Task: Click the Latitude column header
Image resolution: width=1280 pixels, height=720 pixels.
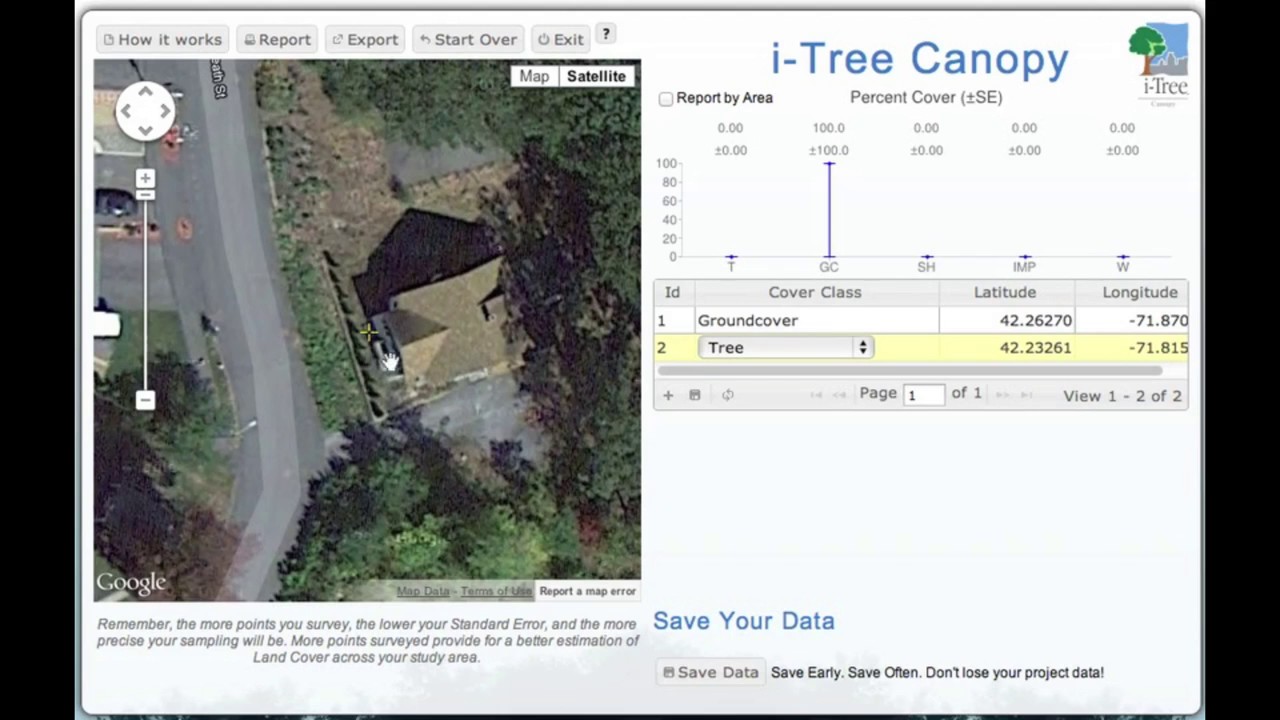Action: 1005,292
